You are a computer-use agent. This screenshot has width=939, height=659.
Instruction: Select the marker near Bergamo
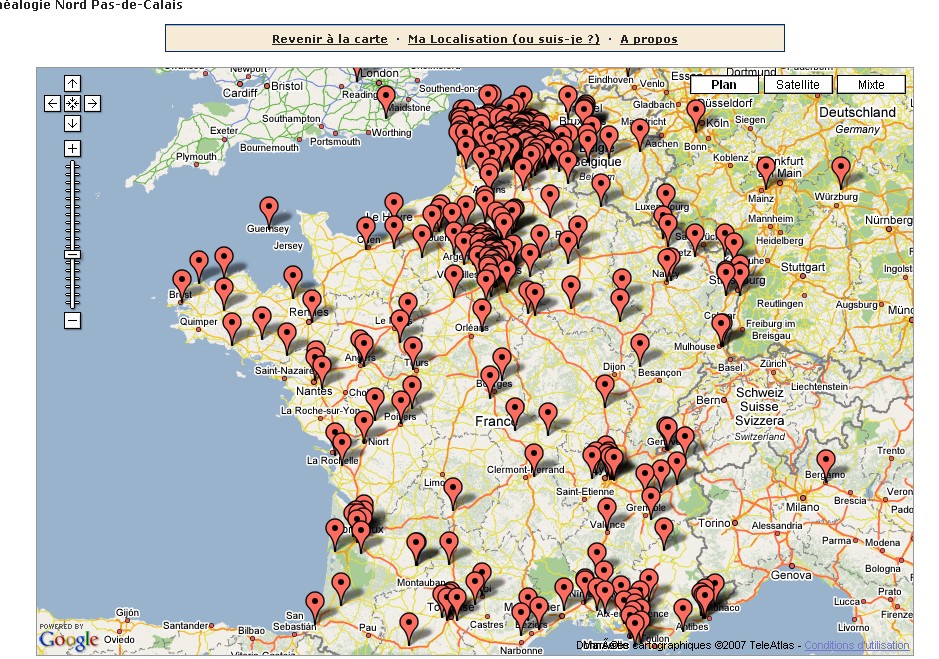click(x=825, y=462)
